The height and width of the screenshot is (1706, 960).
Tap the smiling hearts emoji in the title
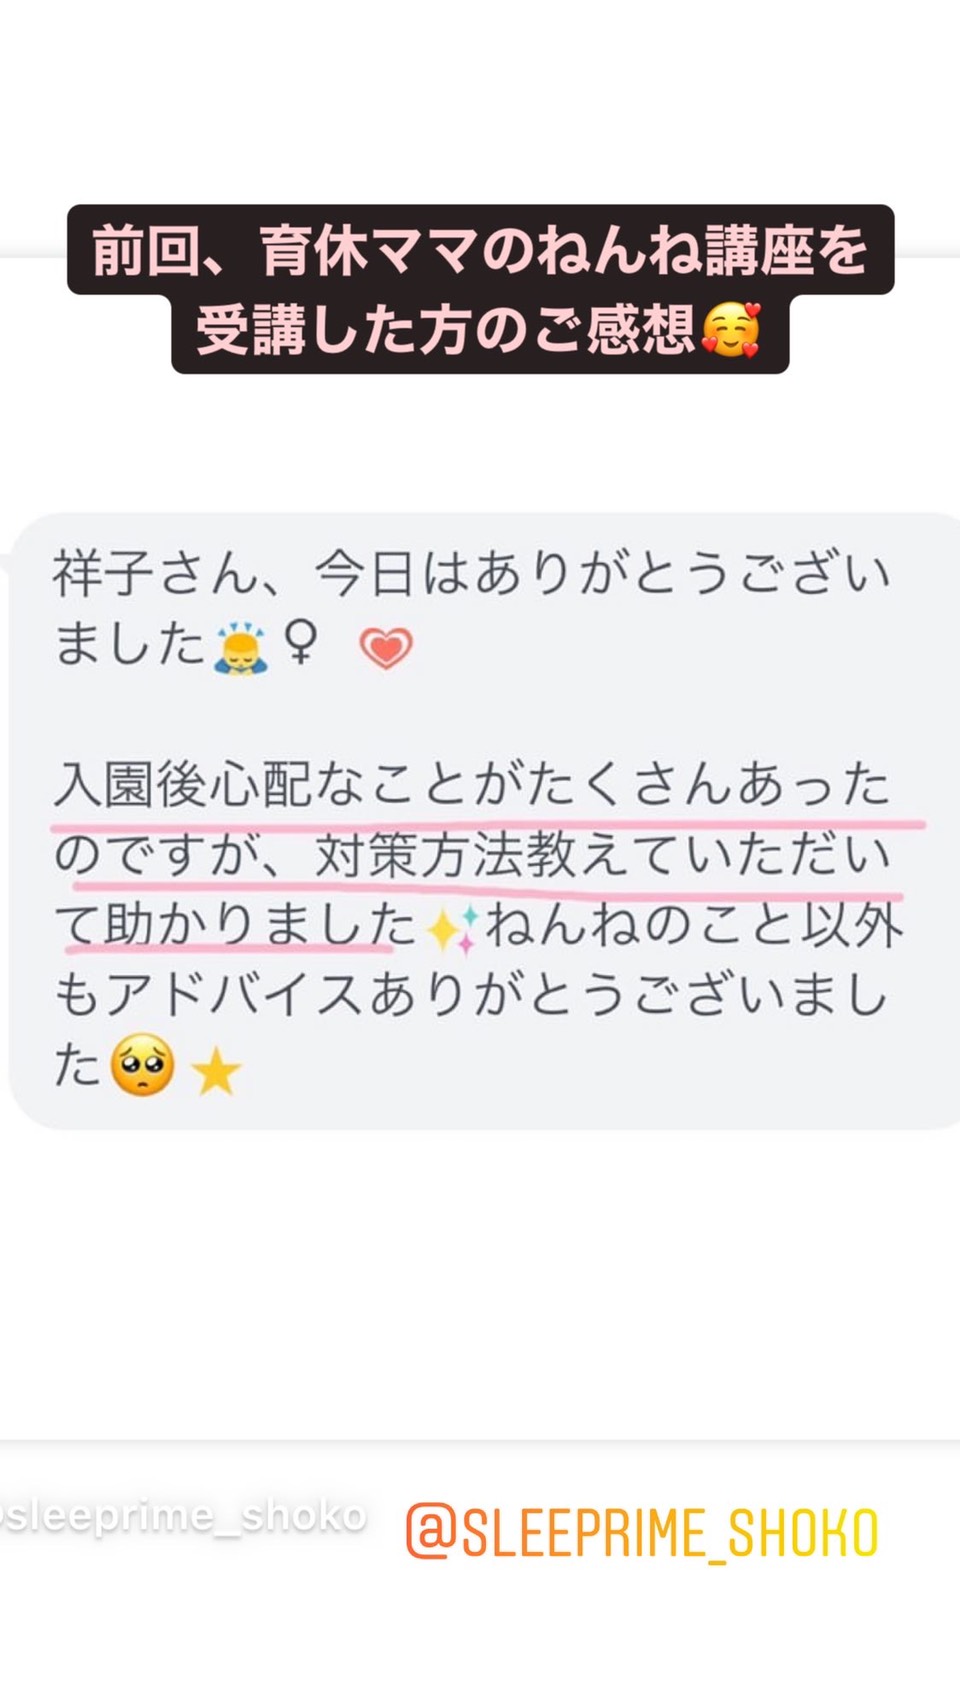[x=731, y=330]
